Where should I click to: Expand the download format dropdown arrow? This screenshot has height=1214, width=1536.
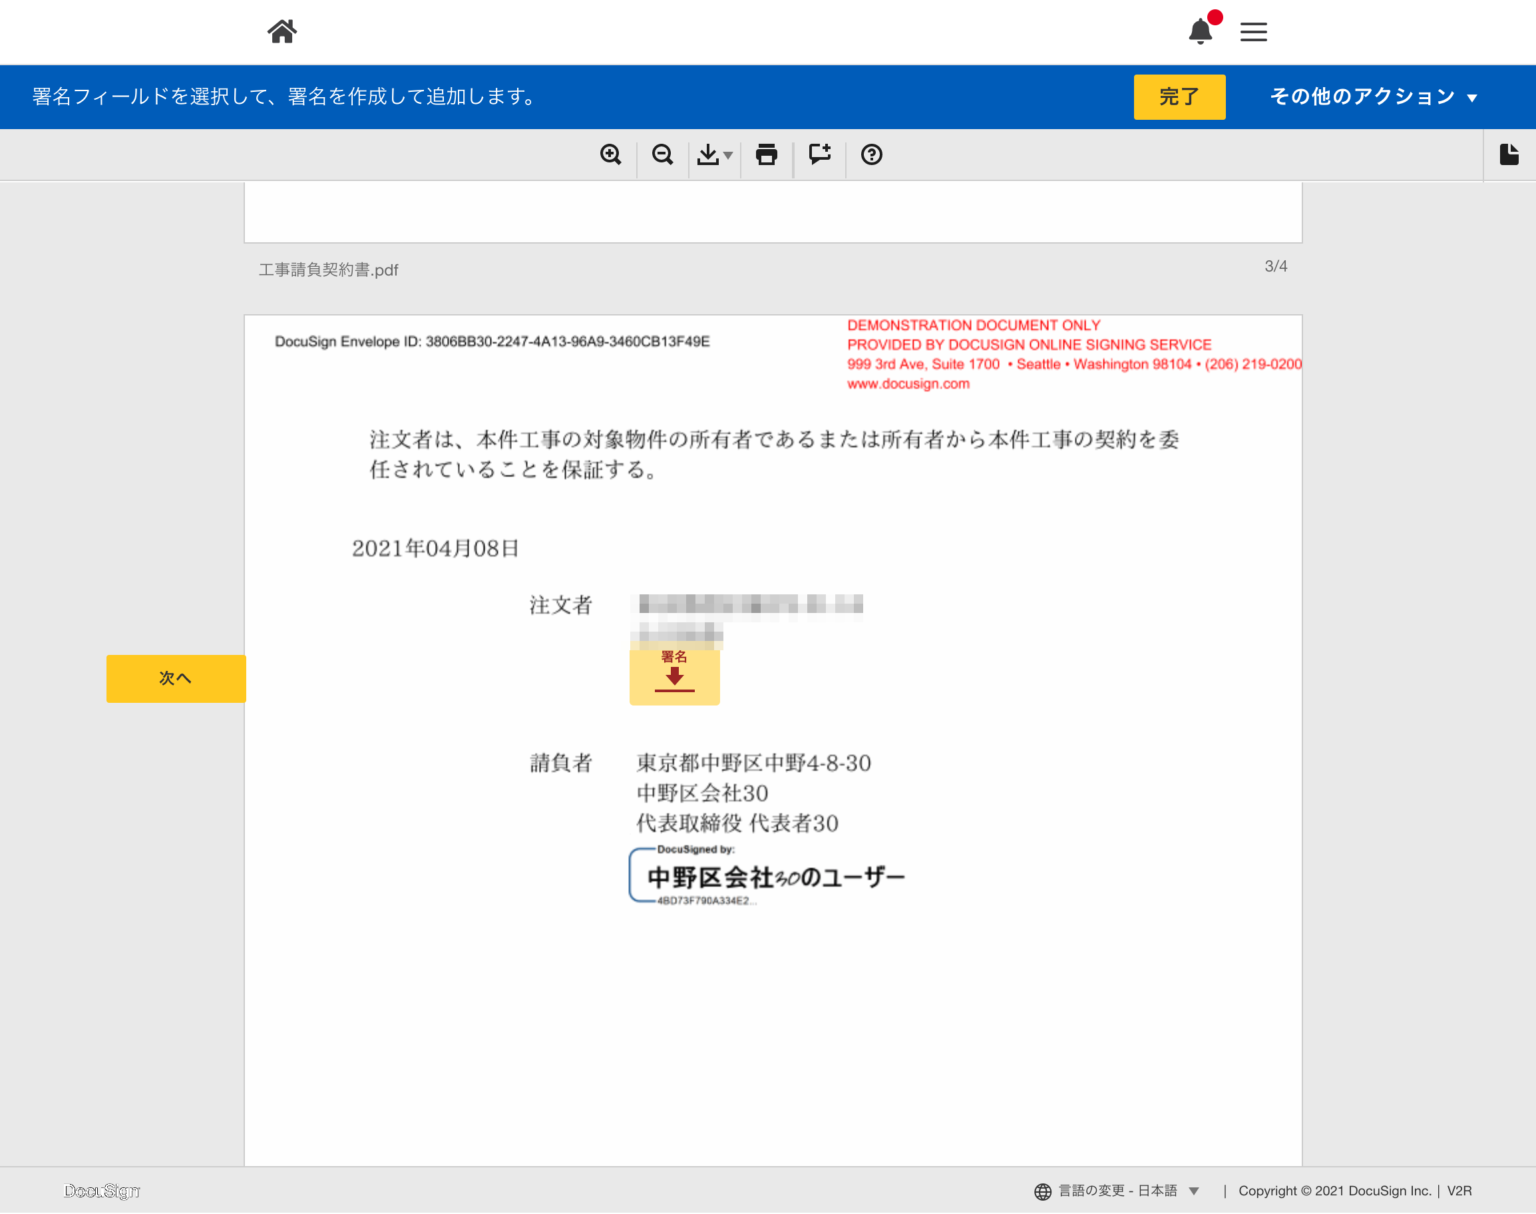pyautogui.click(x=727, y=155)
